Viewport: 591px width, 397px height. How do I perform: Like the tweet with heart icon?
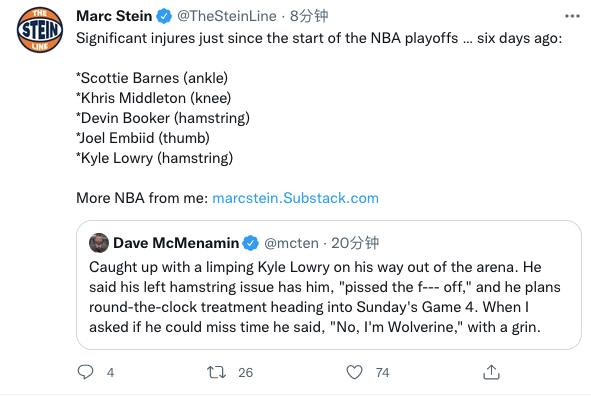pos(354,372)
